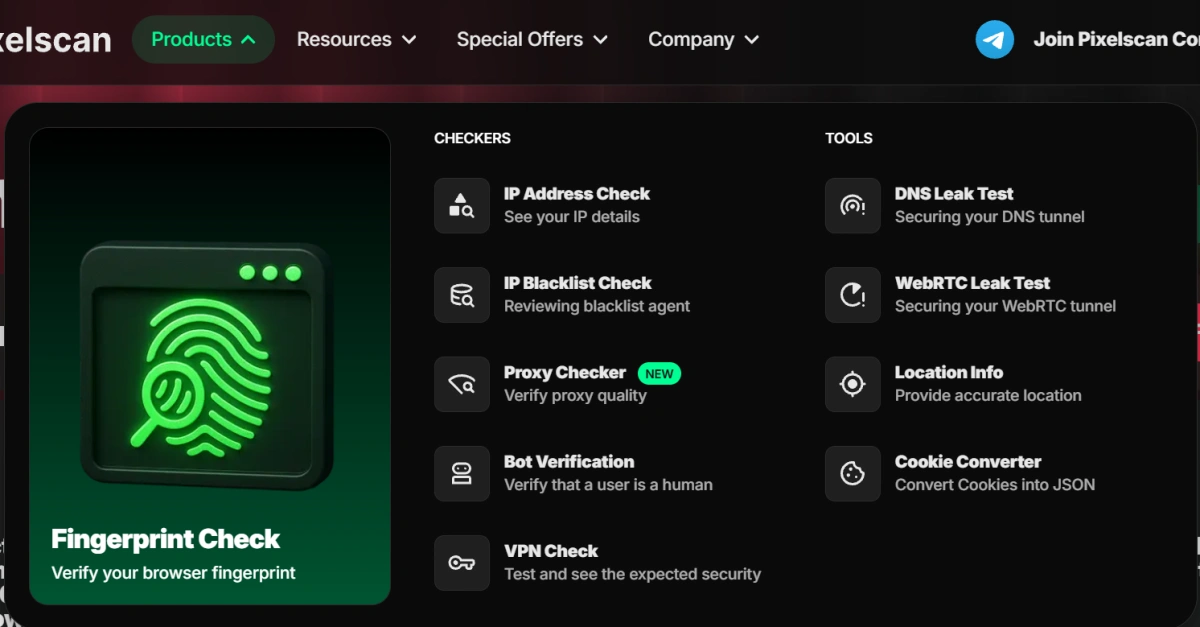Click the chevron next to Special Offers
Viewport: 1200px width, 627px height.
[x=600, y=40]
